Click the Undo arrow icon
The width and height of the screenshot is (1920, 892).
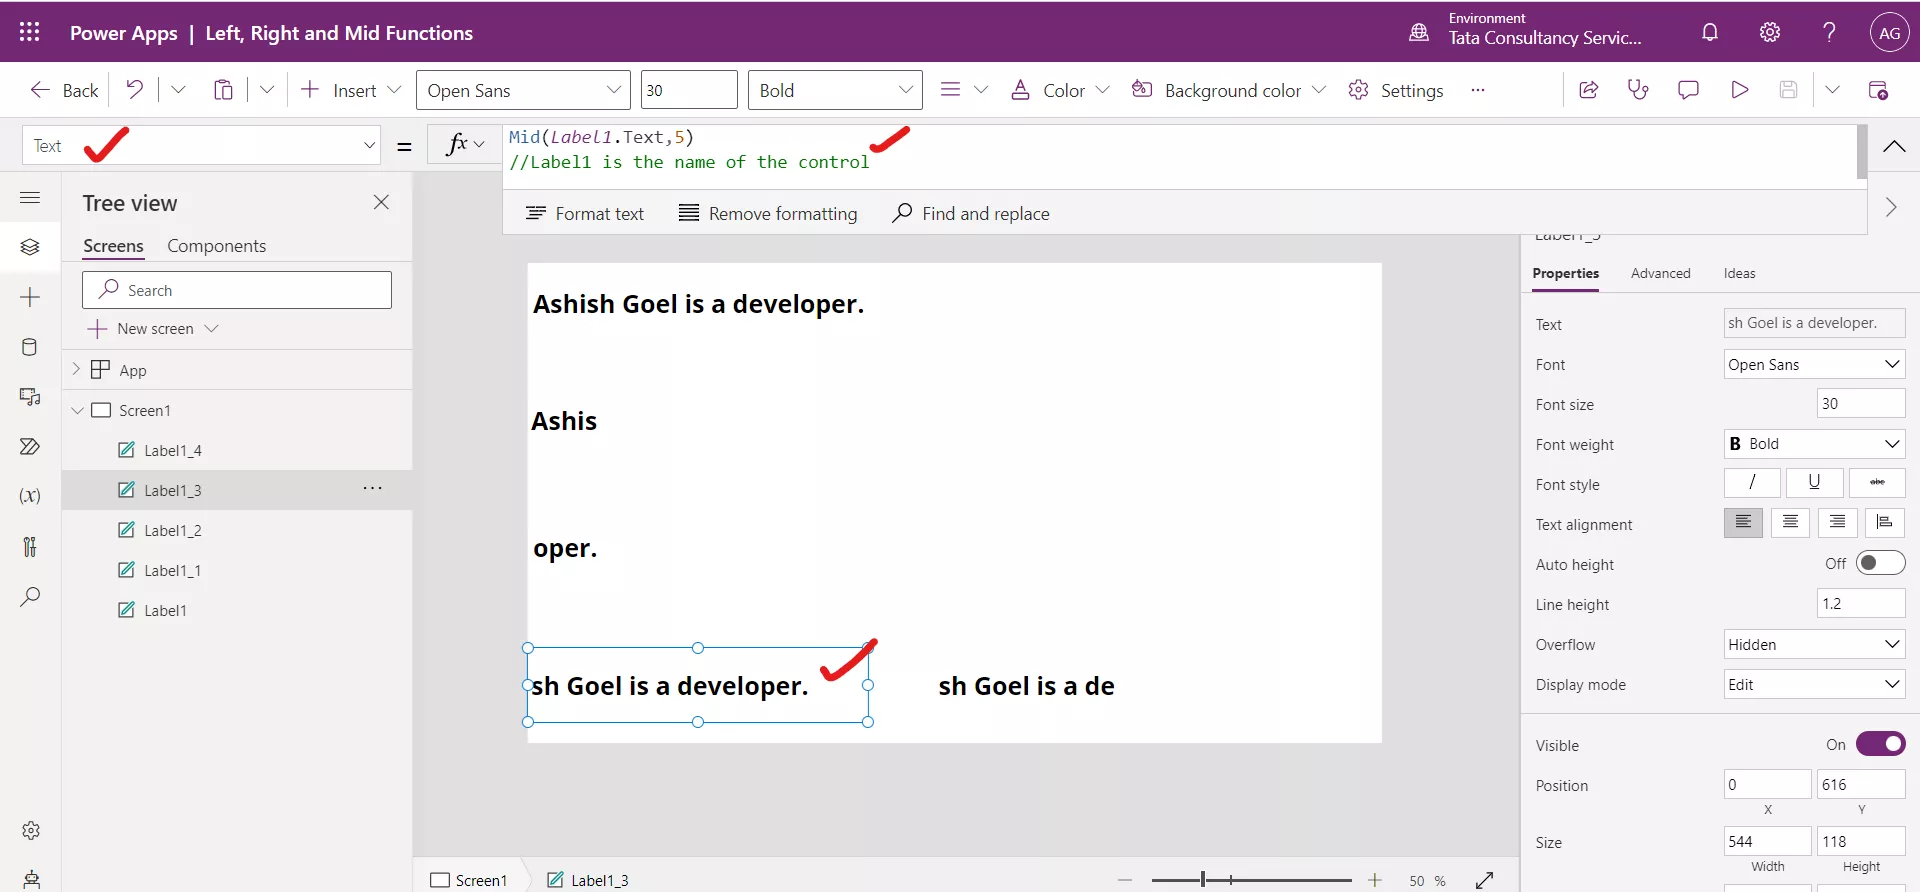tap(134, 90)
